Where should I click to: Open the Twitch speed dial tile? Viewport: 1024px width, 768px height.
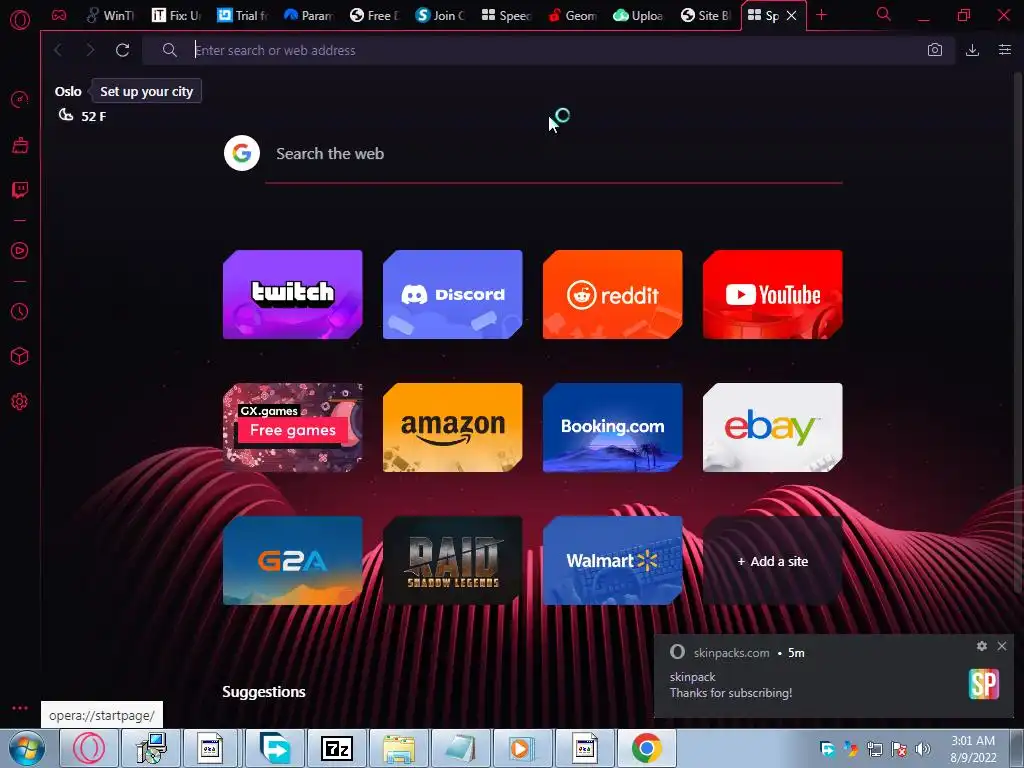click(x=293, y=295)
